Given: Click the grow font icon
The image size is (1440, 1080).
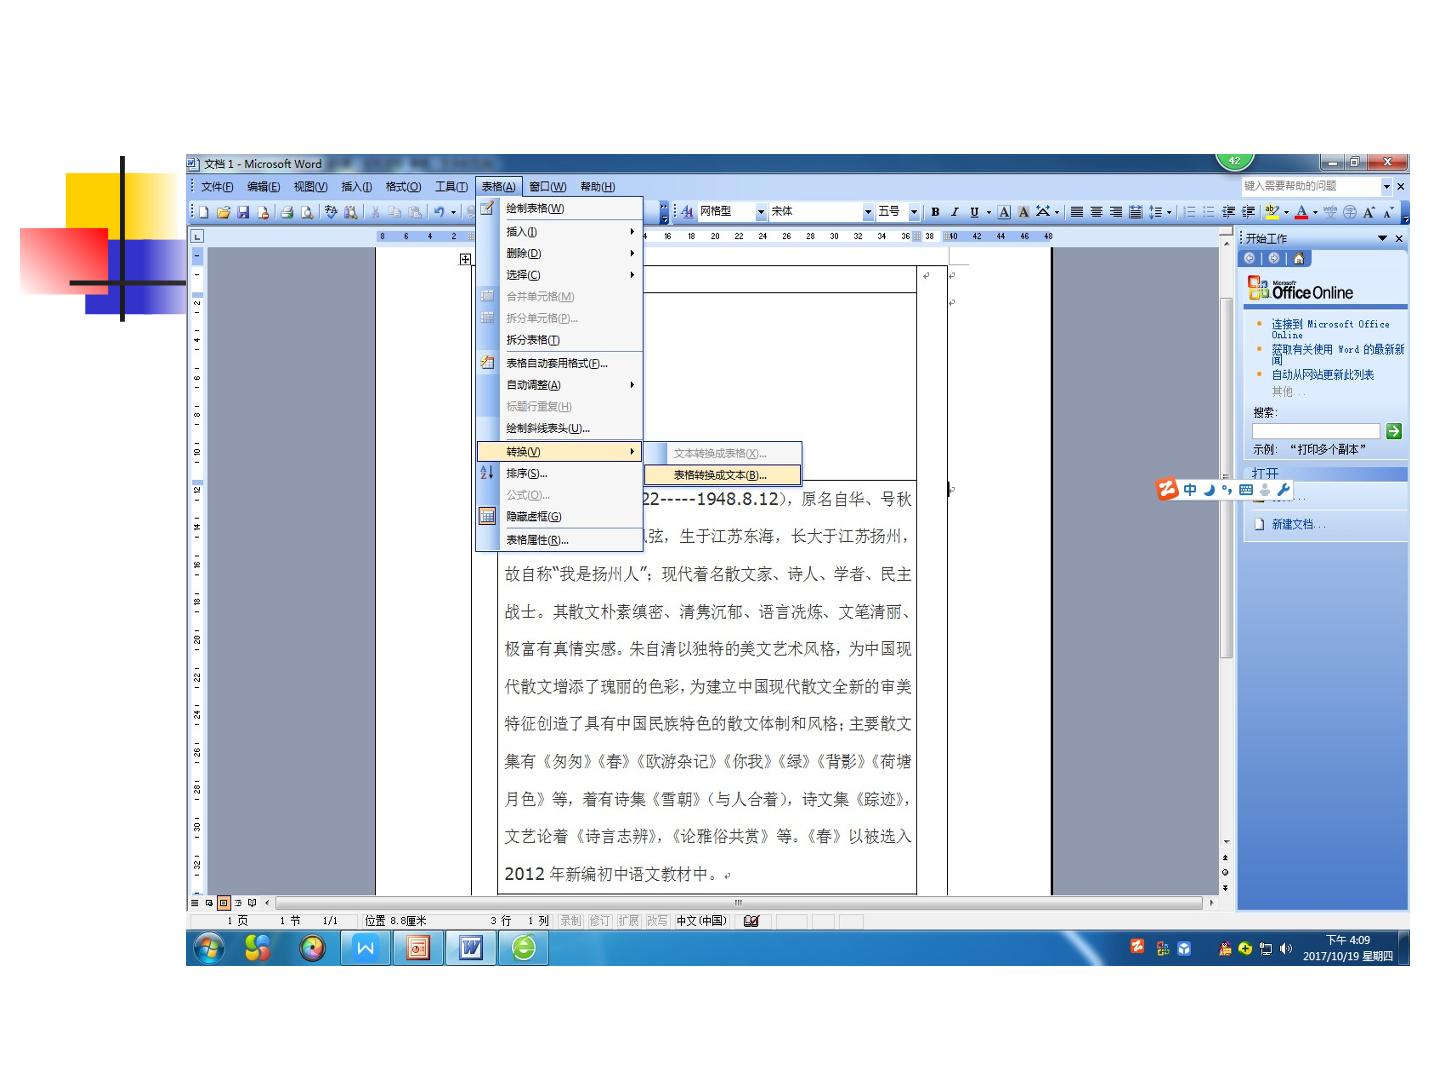Looking at the screenshot, I should [x=1368, y=212].
